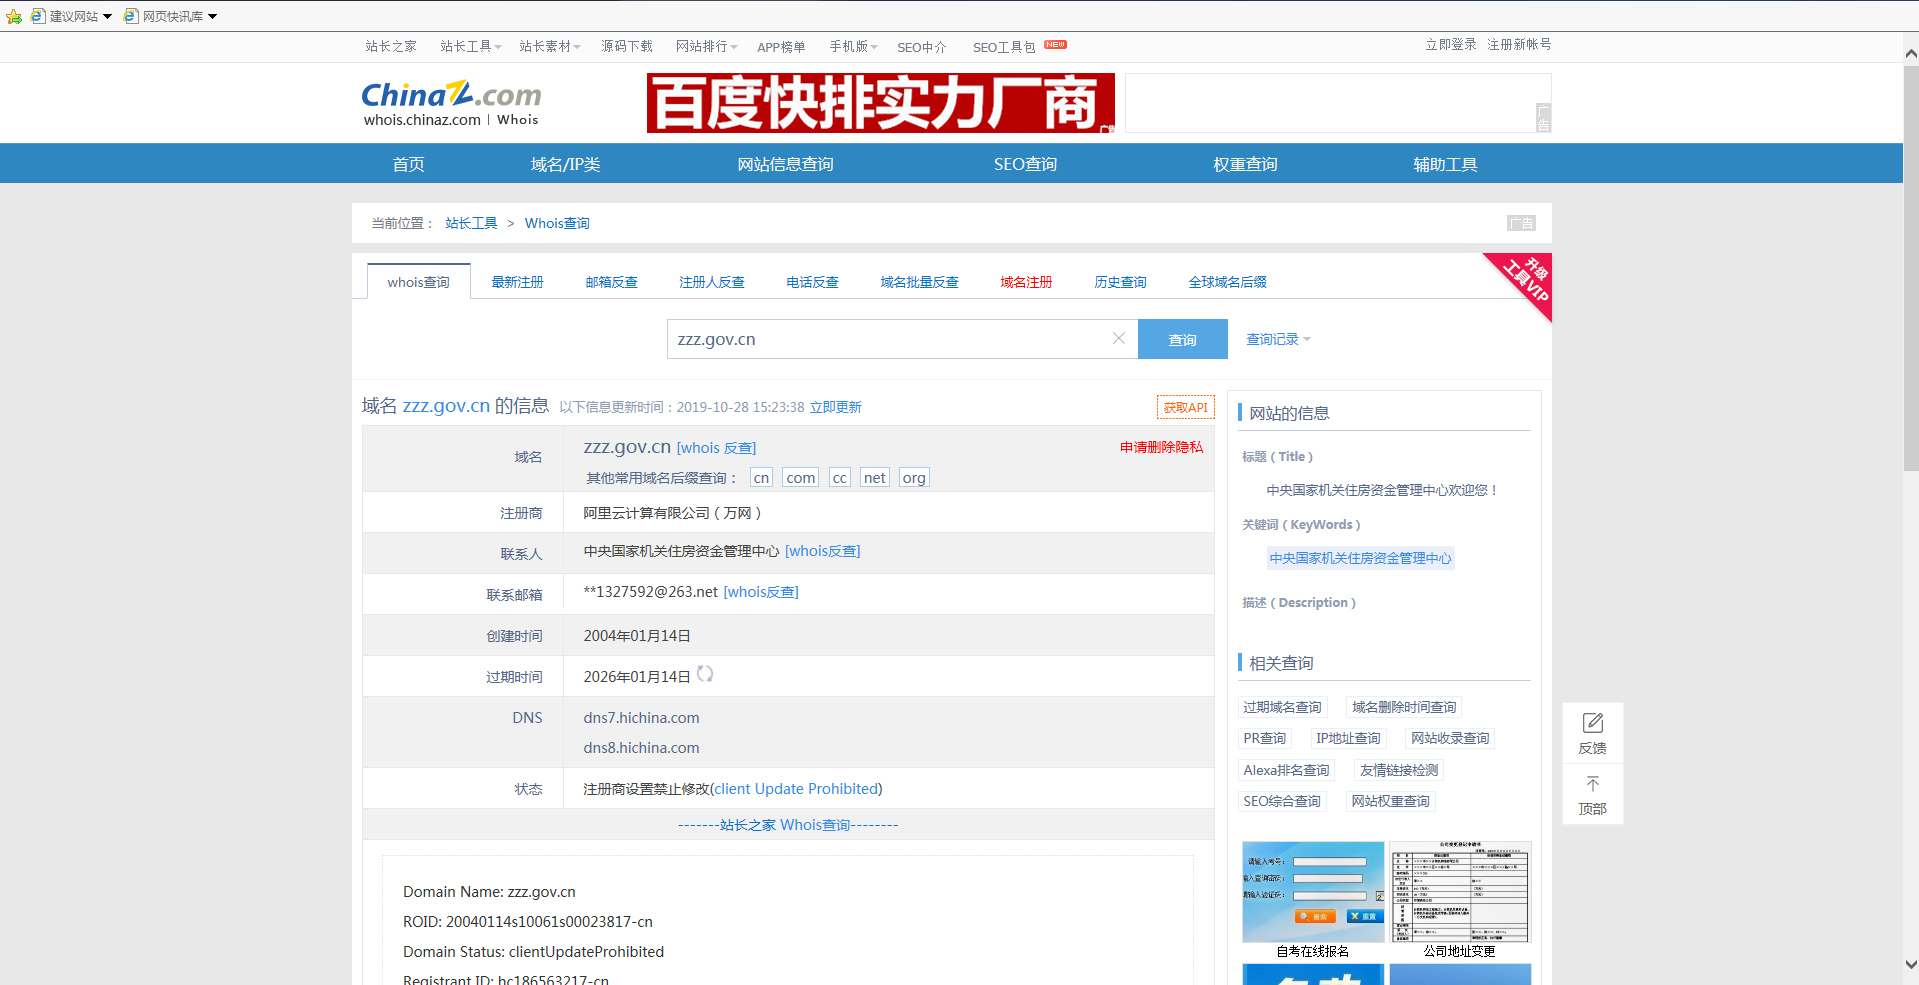Expand the 站长工具 top menu dropdown
Image resolution: width=1919 pixels, height=985 pixels.
coord(471,46)
